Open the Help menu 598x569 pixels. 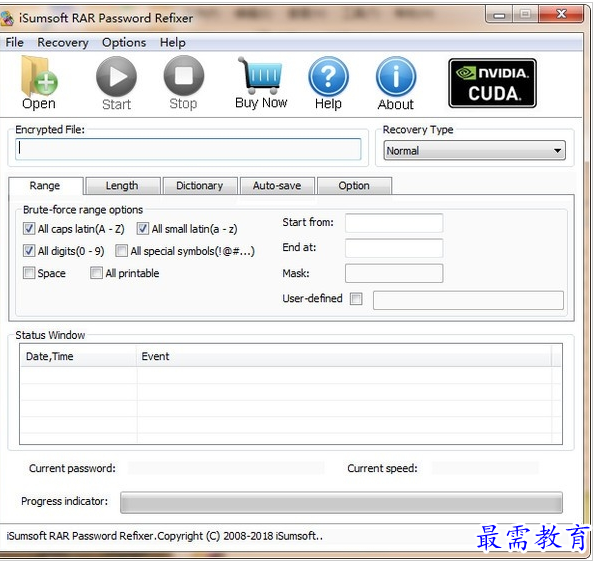click(x=172, y=42)
